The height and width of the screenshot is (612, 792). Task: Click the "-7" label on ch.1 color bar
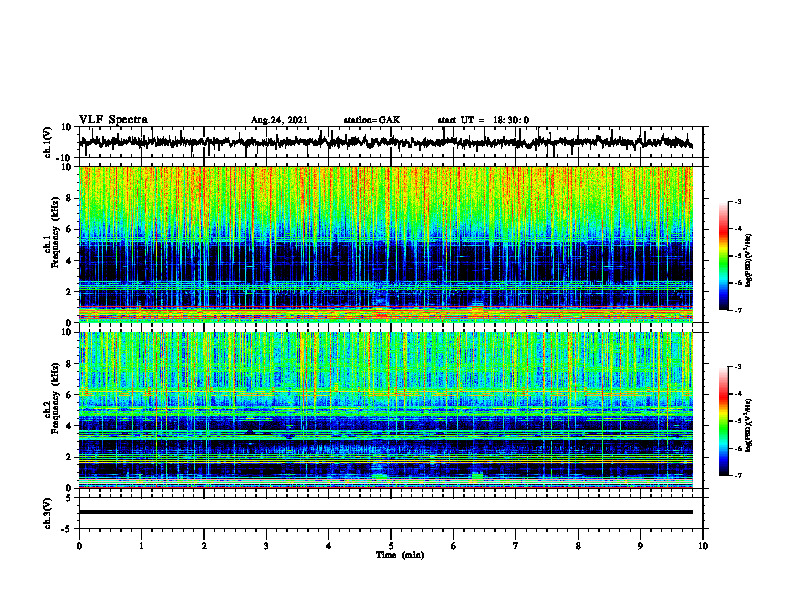click(737, 310)
